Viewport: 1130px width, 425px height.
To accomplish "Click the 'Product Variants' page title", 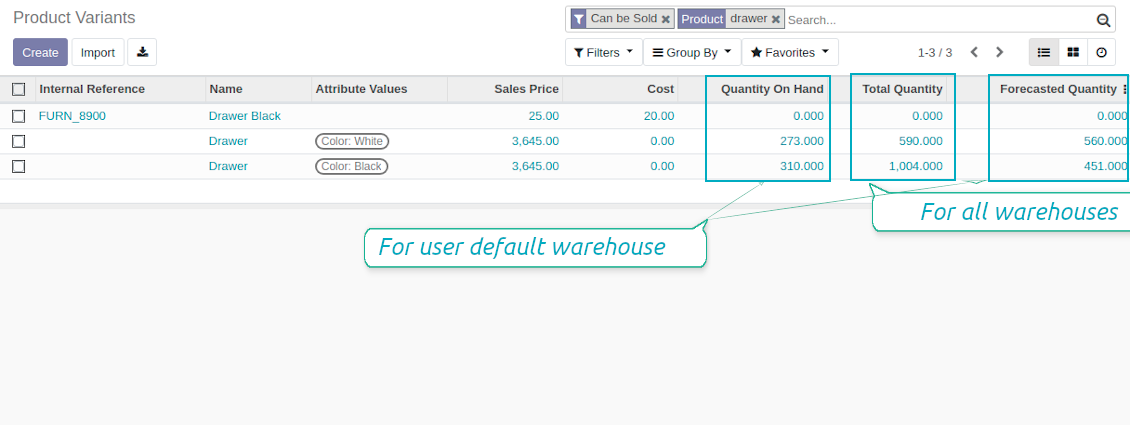I will click(74, 18).
